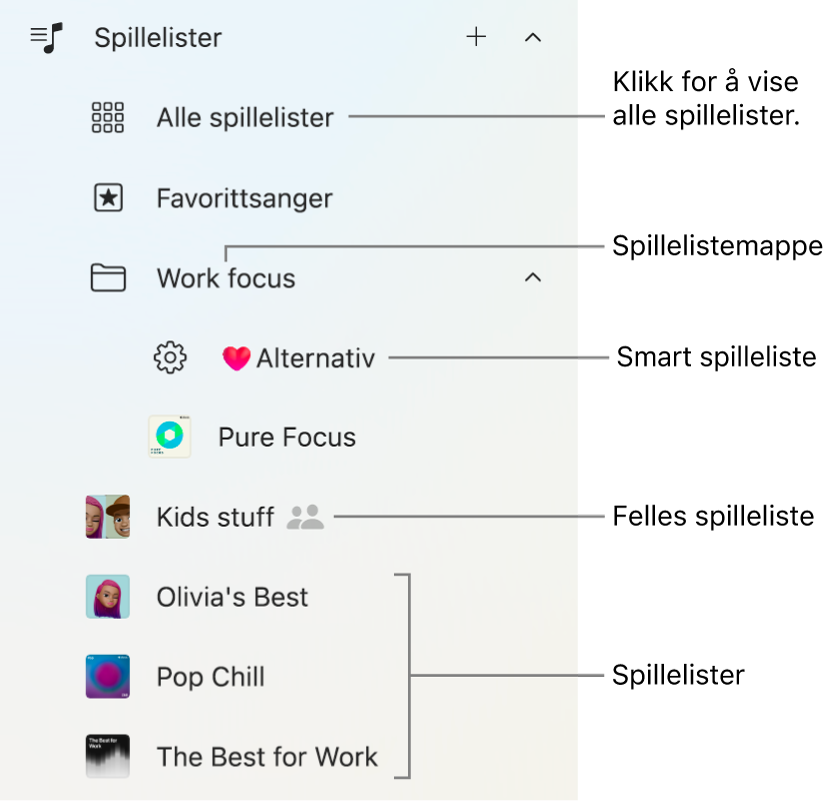Open The Best for Work playlist
The width and height of the screenshot is (835, 801).
tap(267, 757)
